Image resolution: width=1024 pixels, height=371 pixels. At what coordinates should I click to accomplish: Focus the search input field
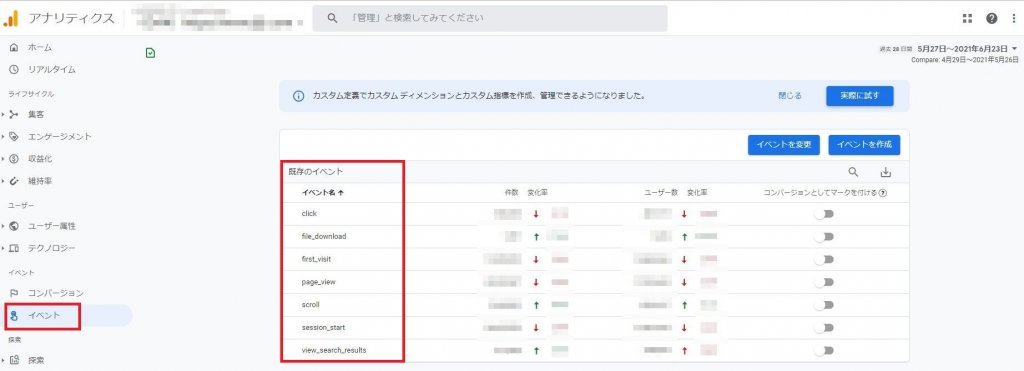(x=490, y=18)
